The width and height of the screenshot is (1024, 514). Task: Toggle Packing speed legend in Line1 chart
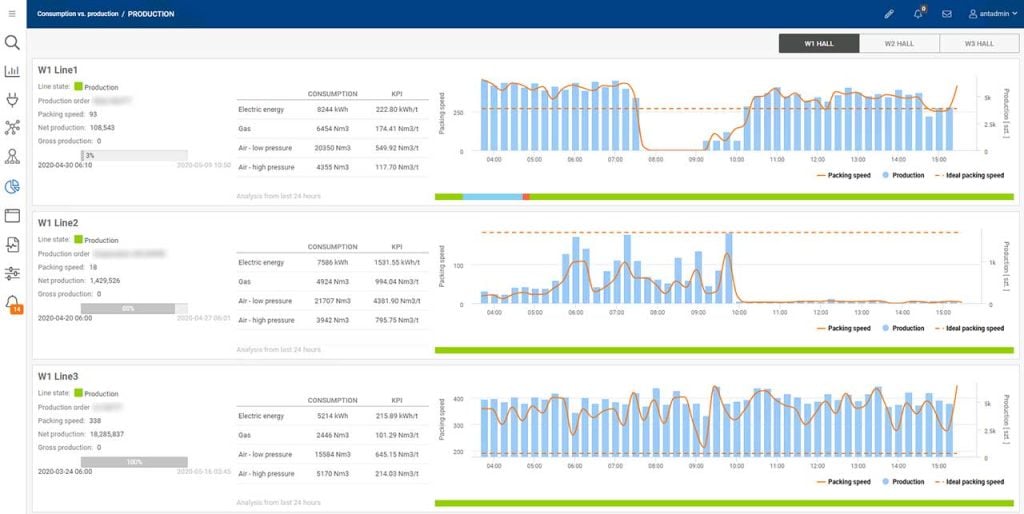pyautogui.click(x=844, y=175)
